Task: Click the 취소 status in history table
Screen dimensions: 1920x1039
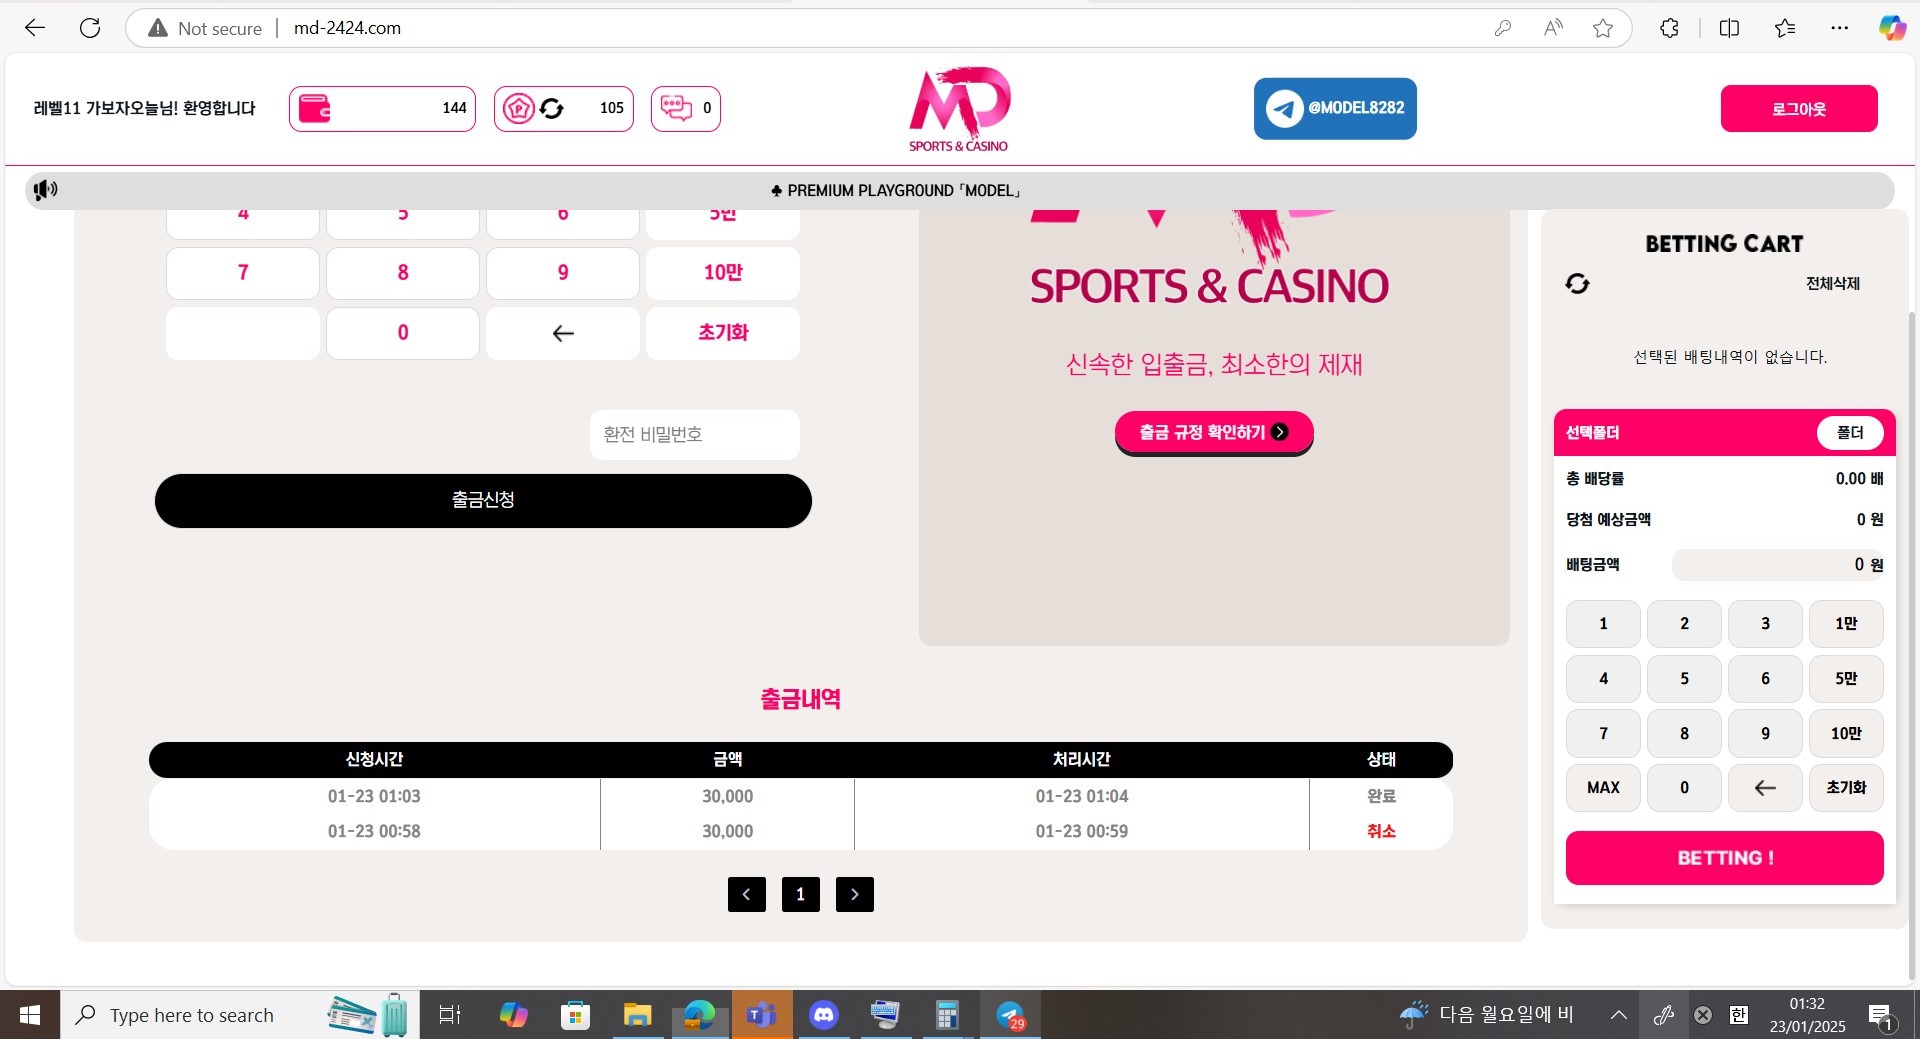Action: pyautogui.click(x=1381, y=831)
